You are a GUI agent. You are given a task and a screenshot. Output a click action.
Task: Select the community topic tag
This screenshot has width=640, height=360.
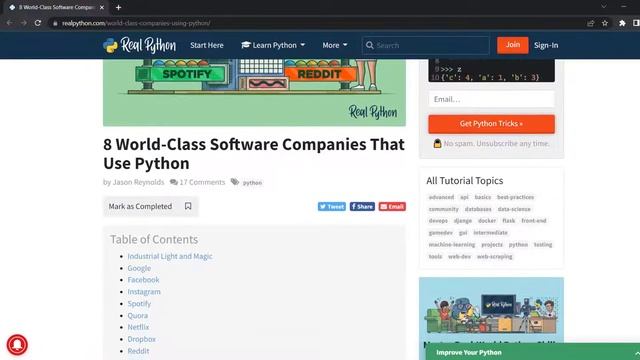click(x=444, y=209)
